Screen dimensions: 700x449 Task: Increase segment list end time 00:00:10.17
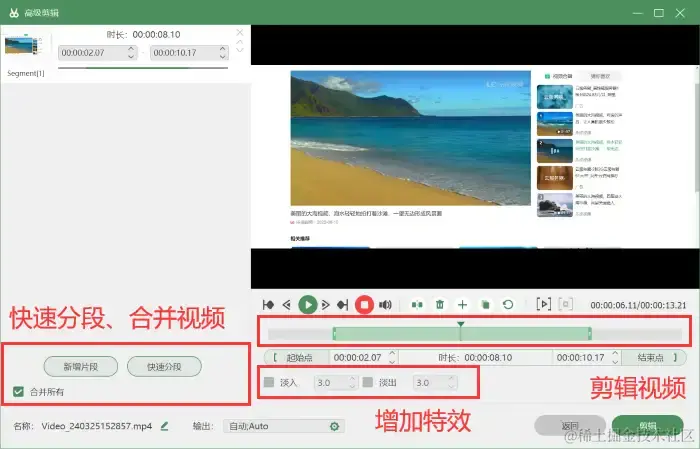pos(223,49)
